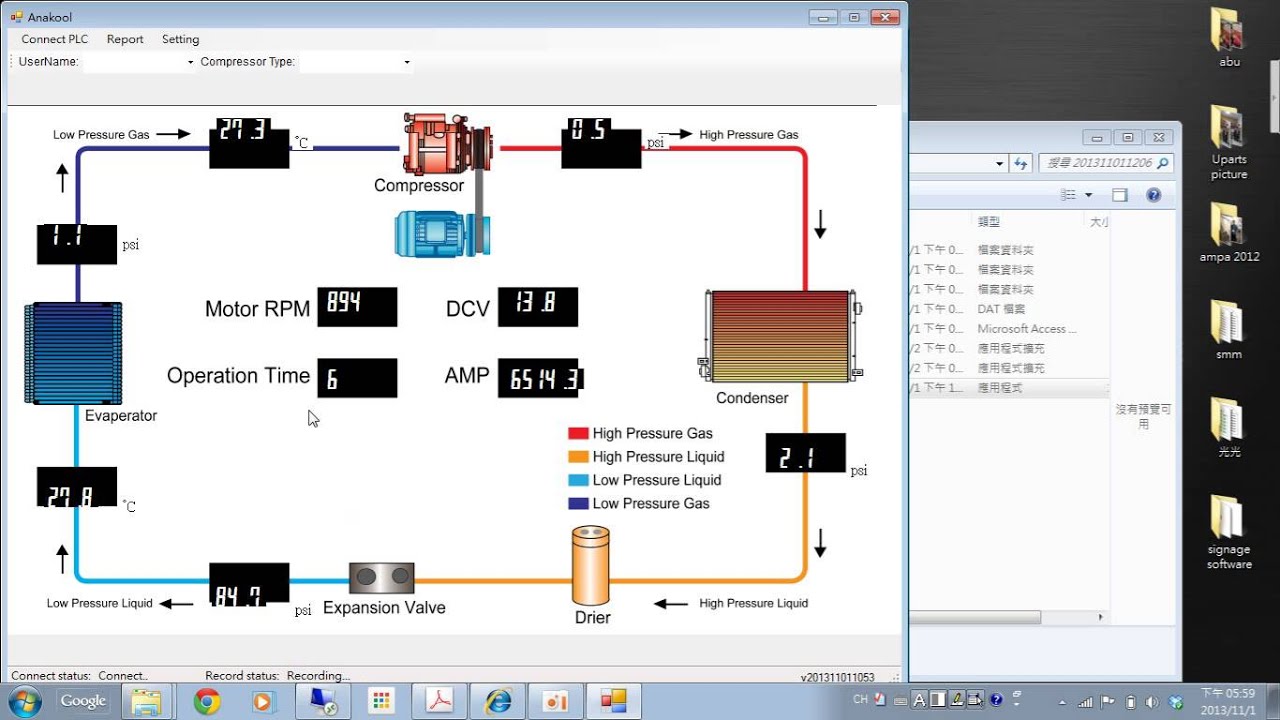1280x720 pixels.
Task: Expand the Explorer address bar history dropdown
Action: [x=999, y=163]
